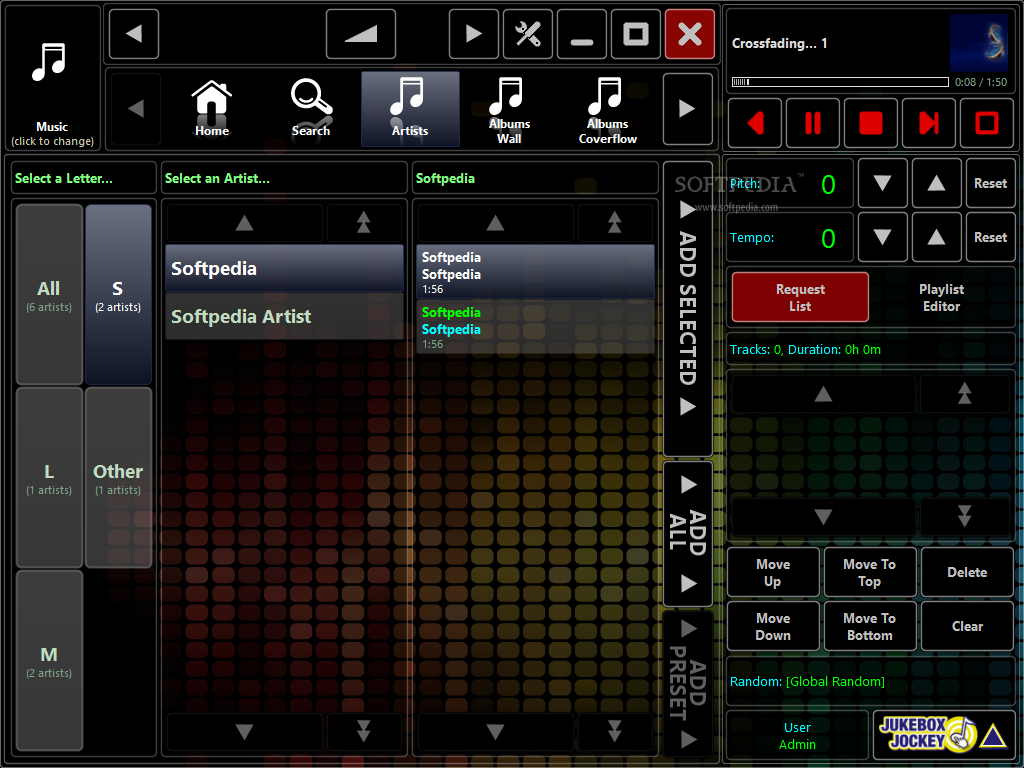Click ADD PRESET vertical button

click(x=688, y=683)
